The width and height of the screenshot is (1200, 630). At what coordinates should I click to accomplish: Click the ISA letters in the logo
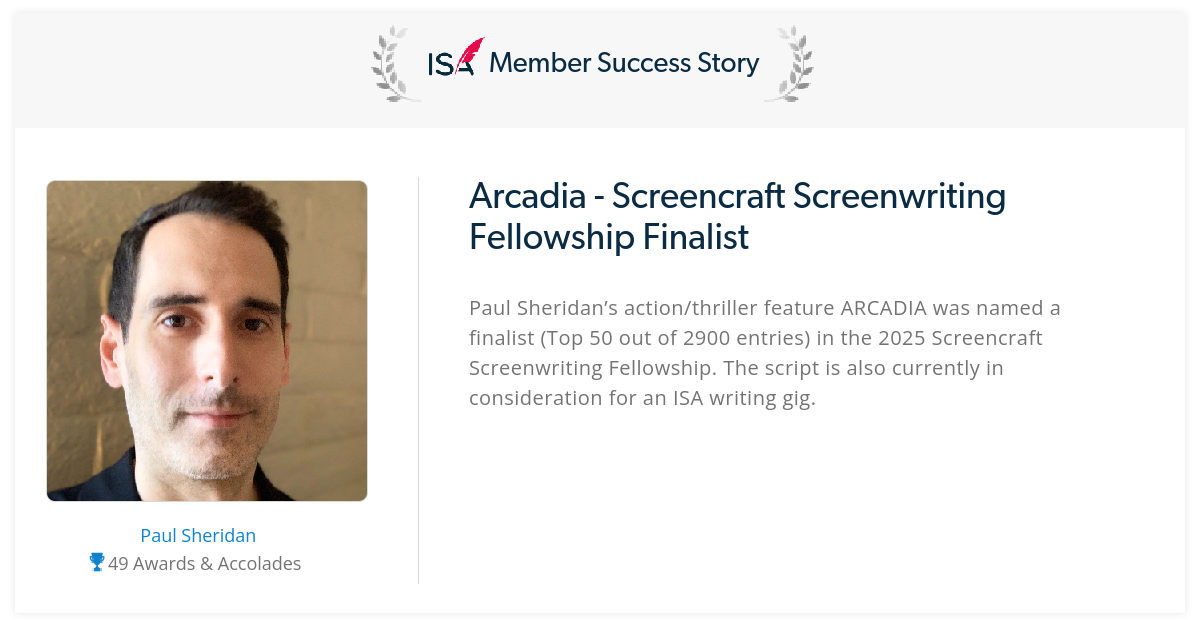pyautogui.click(x=448, y=64)
